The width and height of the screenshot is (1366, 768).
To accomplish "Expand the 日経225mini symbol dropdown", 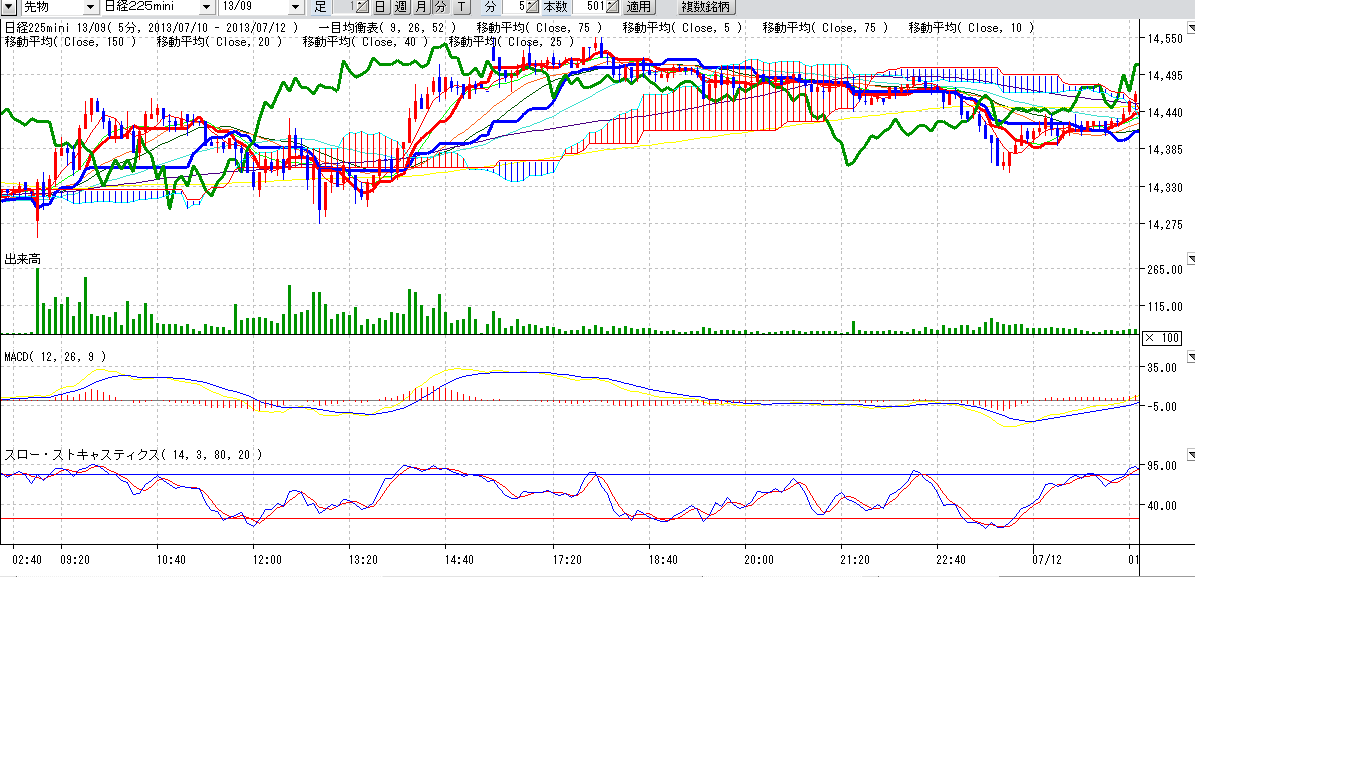I will pos(207,7).
